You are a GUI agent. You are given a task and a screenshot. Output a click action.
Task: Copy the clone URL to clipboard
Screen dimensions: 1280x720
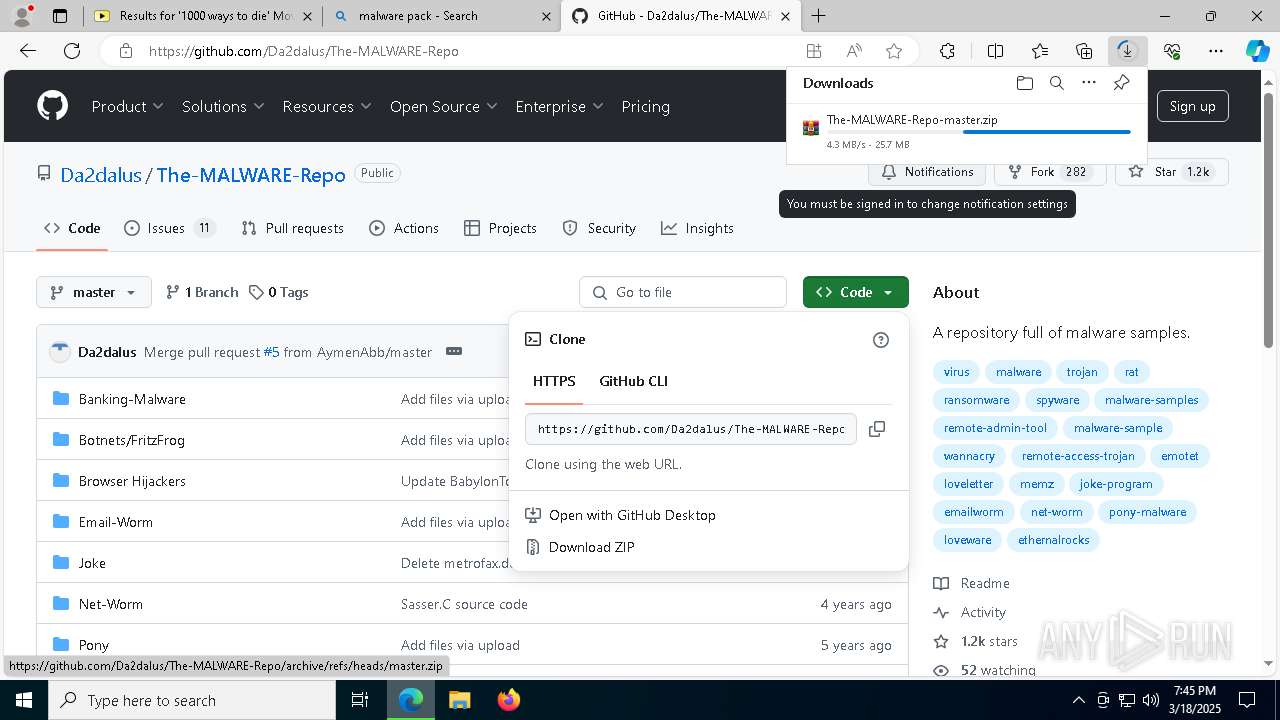click(x=877, y=429)
